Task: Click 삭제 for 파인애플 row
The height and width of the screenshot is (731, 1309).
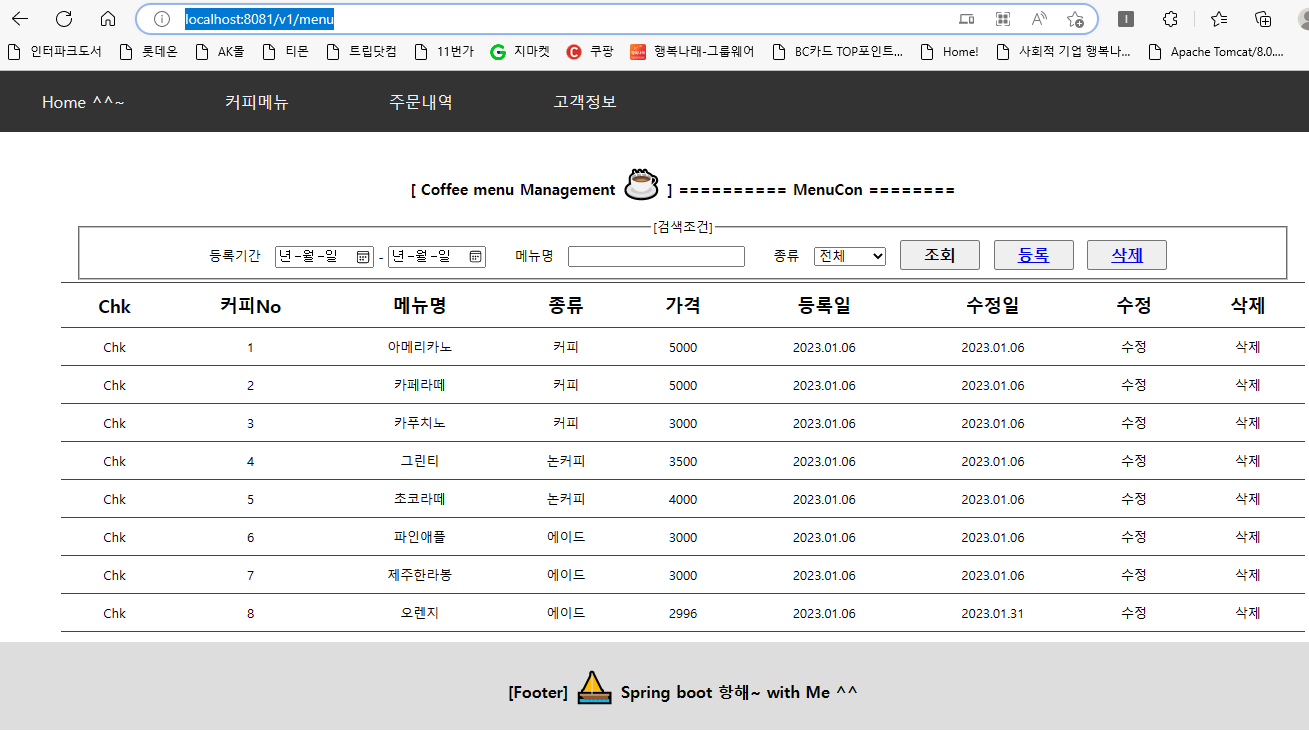Action: point(1248,537)
